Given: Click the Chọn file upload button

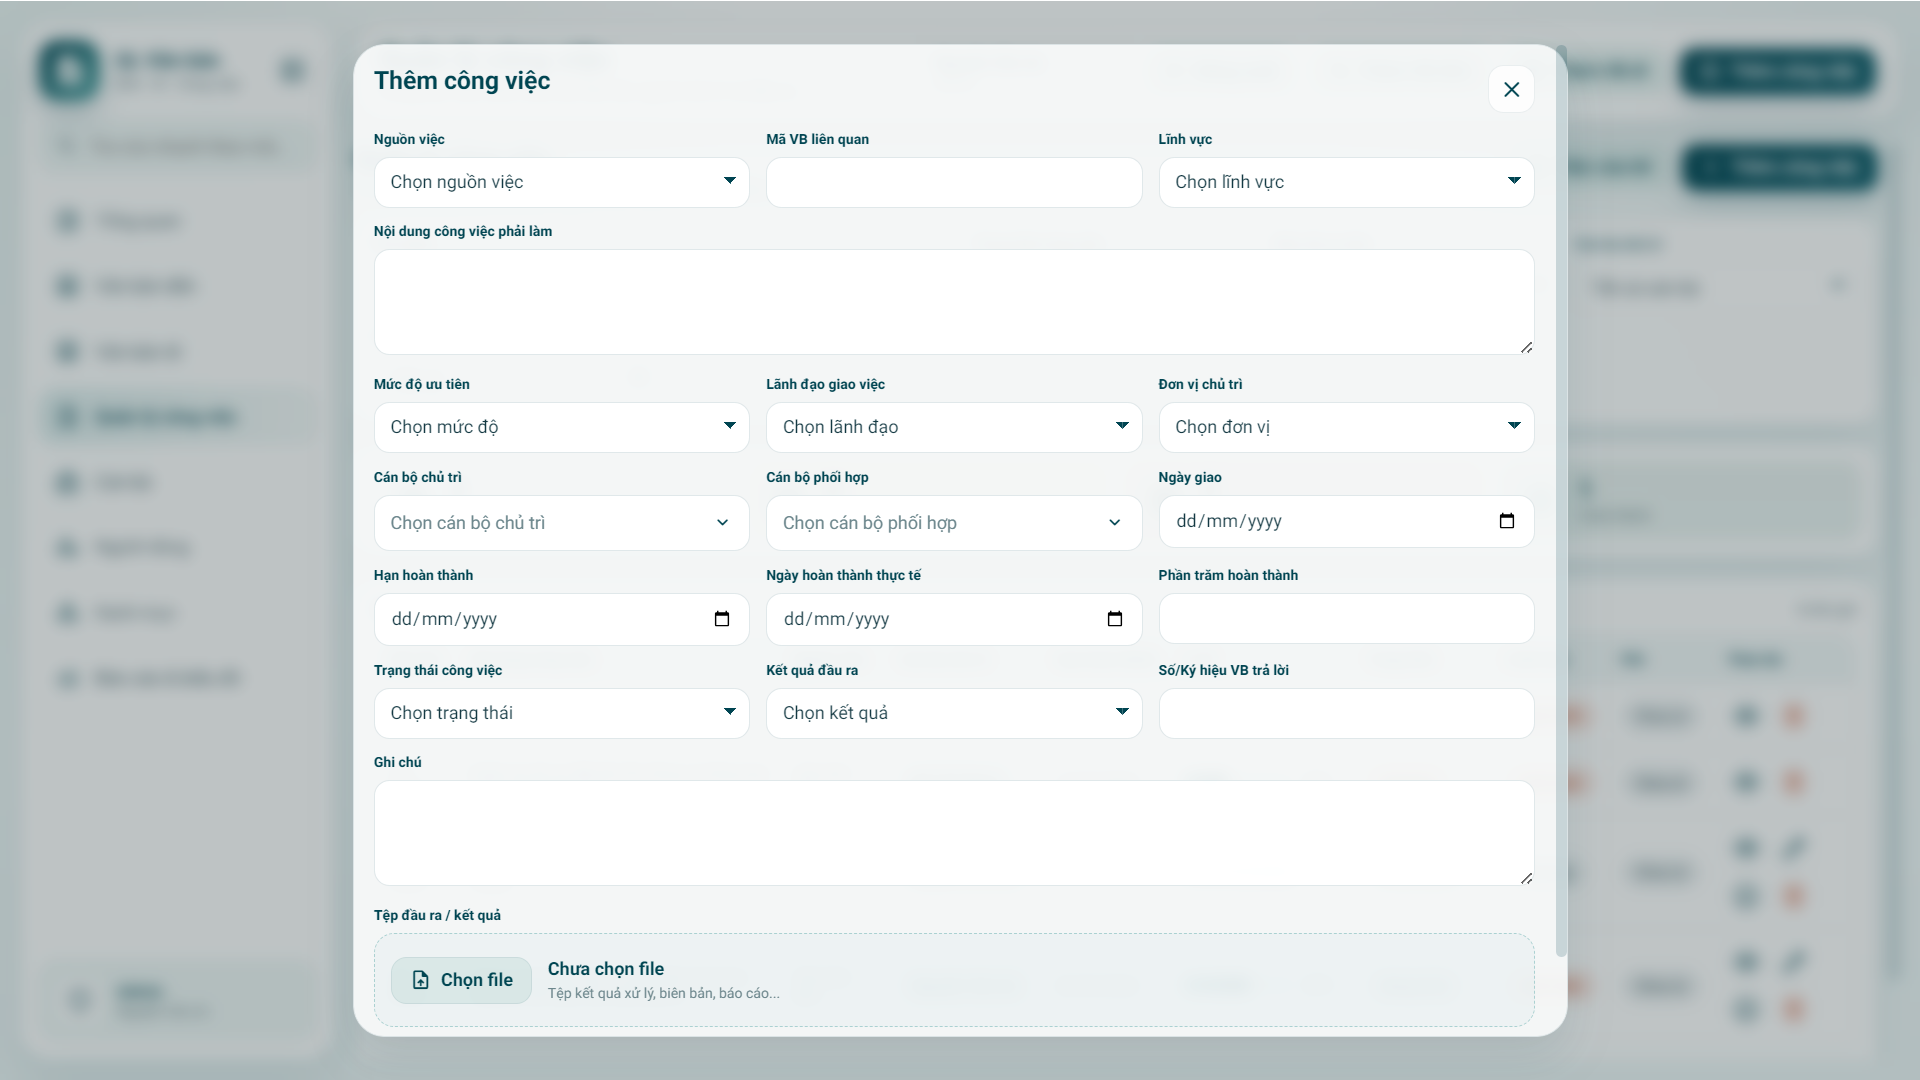Looking at the screenshot, I should [x=461, y=980].
